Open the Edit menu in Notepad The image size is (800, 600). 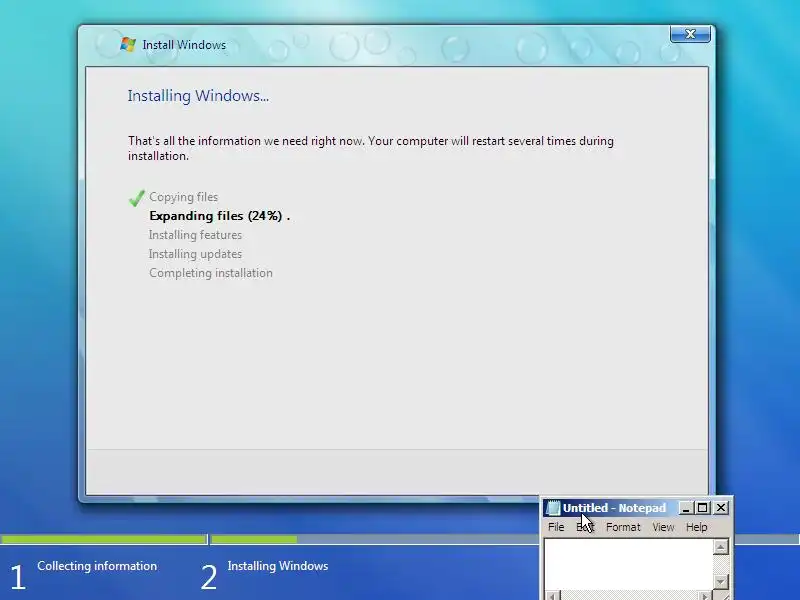click(585, 527)
